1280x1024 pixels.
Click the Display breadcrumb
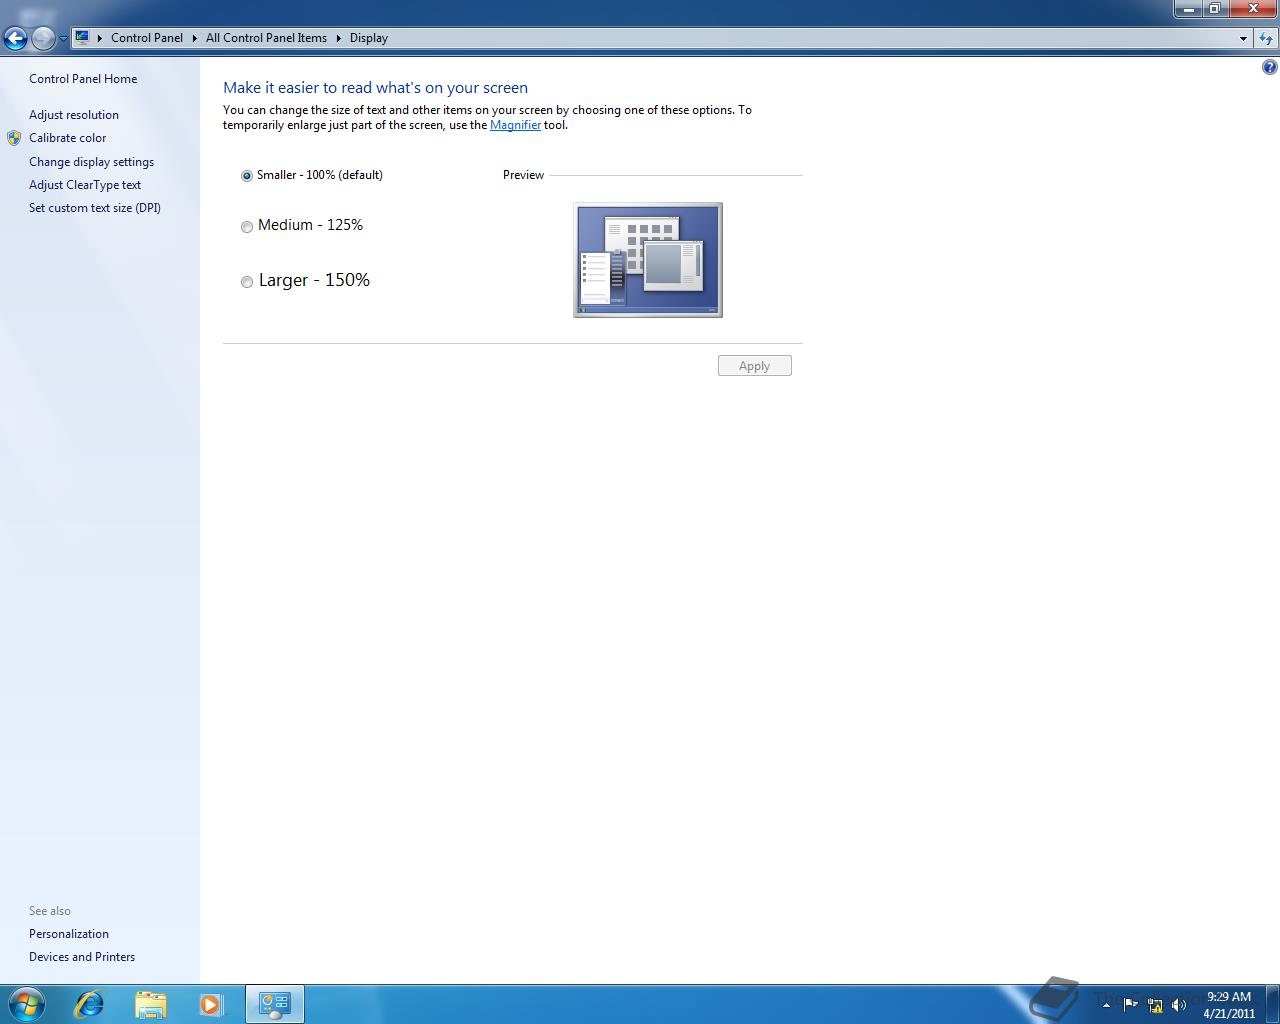pyautogui.click(x=369, y=38)
